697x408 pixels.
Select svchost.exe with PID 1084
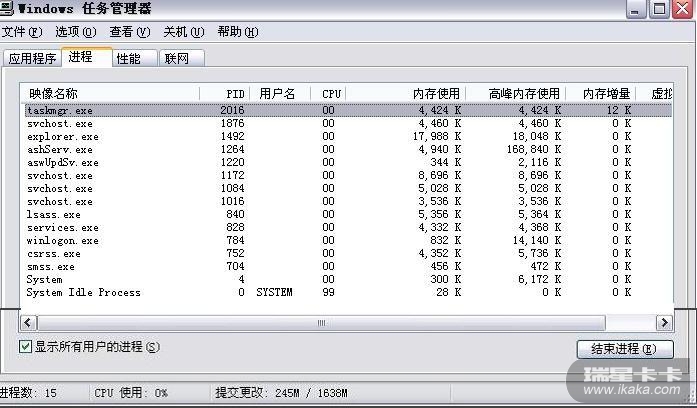348,188
